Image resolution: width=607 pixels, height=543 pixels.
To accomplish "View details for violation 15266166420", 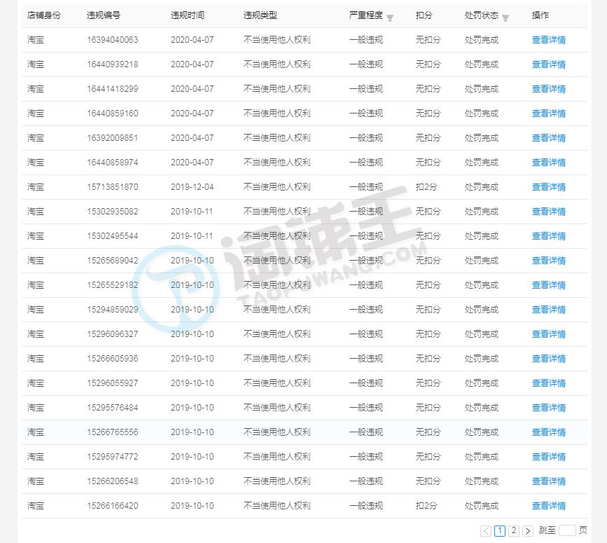I will coord(548,506).
